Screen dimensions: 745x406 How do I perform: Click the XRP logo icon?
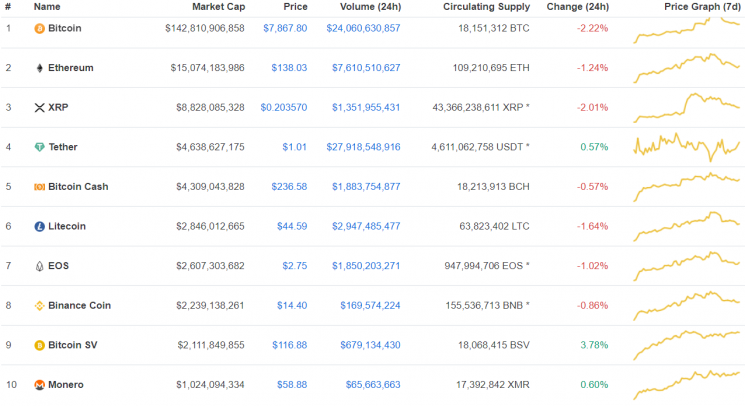pos(39,108)
